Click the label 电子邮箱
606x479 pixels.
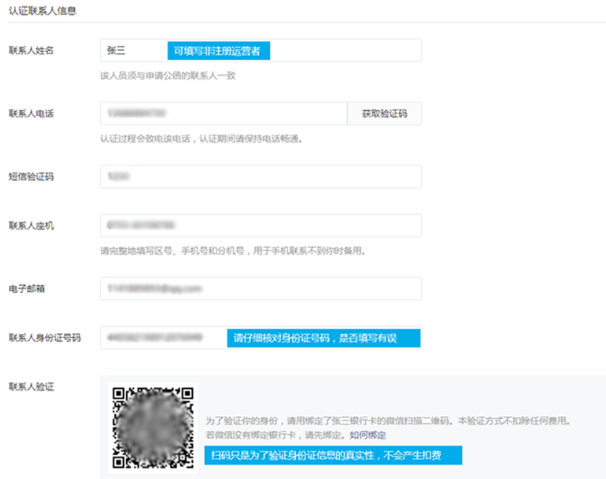pos(27,288)
